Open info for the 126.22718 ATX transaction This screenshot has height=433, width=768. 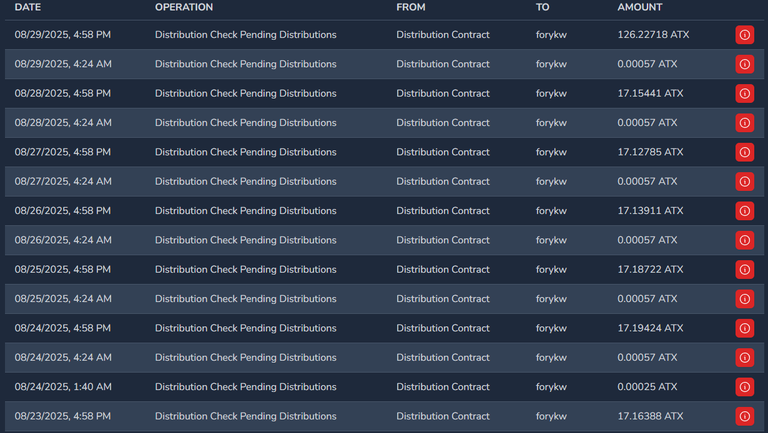click(x=744, y=35)
